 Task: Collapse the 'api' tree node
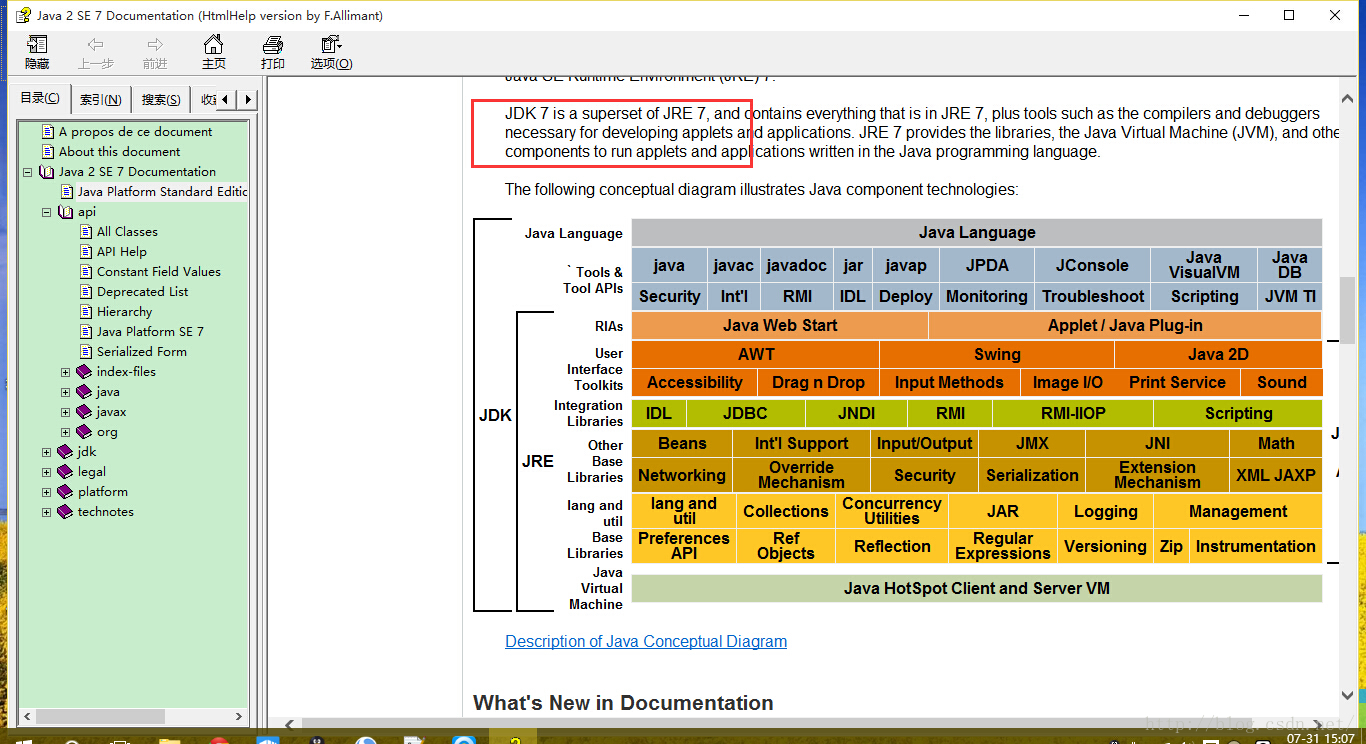coord(46,212)
